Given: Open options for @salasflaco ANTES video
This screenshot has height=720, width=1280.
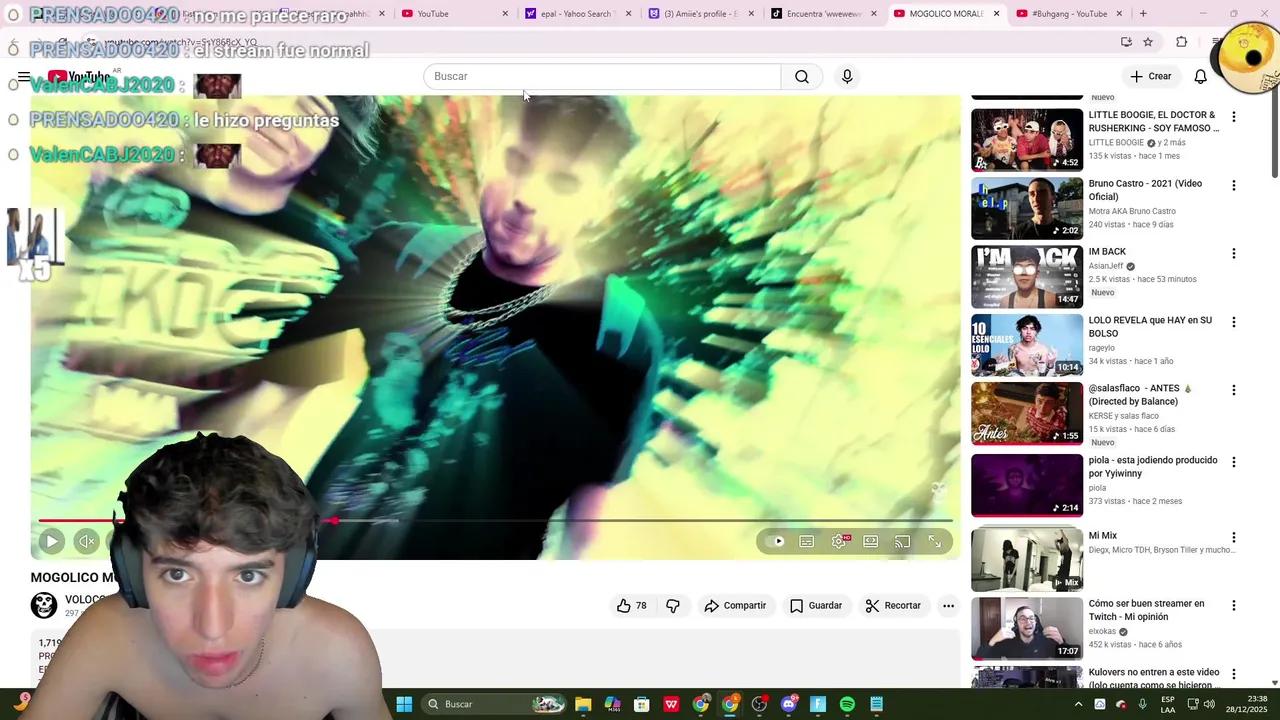Looking at the screenshot, I should 1233,390.
